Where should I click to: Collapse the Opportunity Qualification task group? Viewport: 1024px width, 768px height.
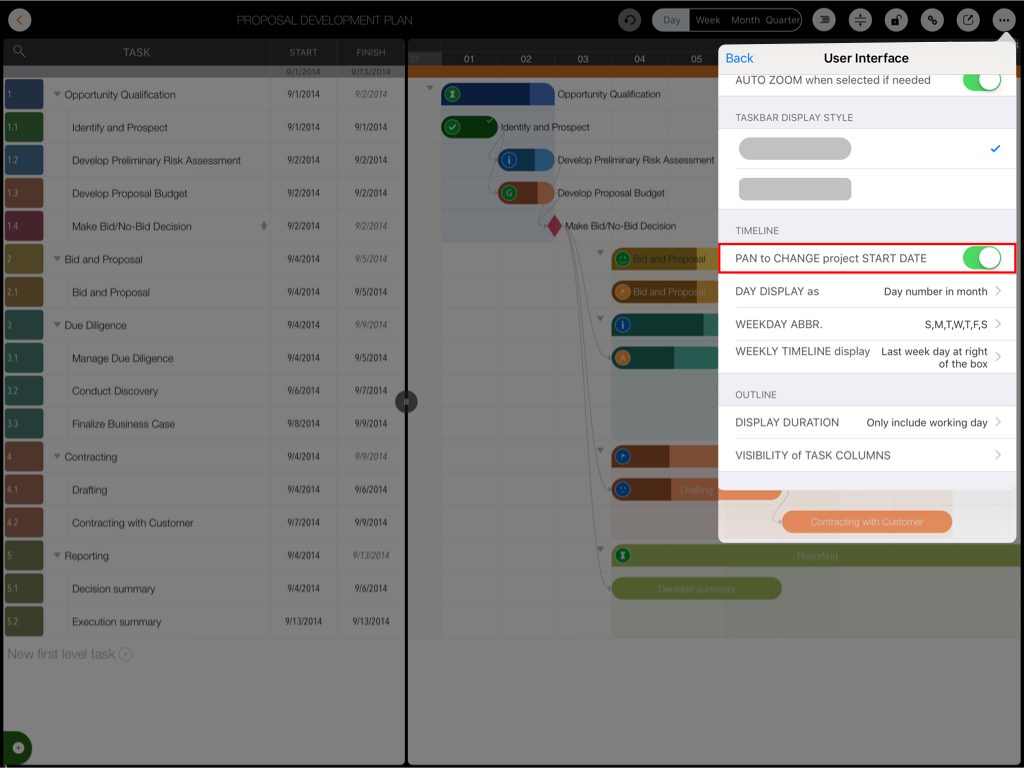coord(57,95)
